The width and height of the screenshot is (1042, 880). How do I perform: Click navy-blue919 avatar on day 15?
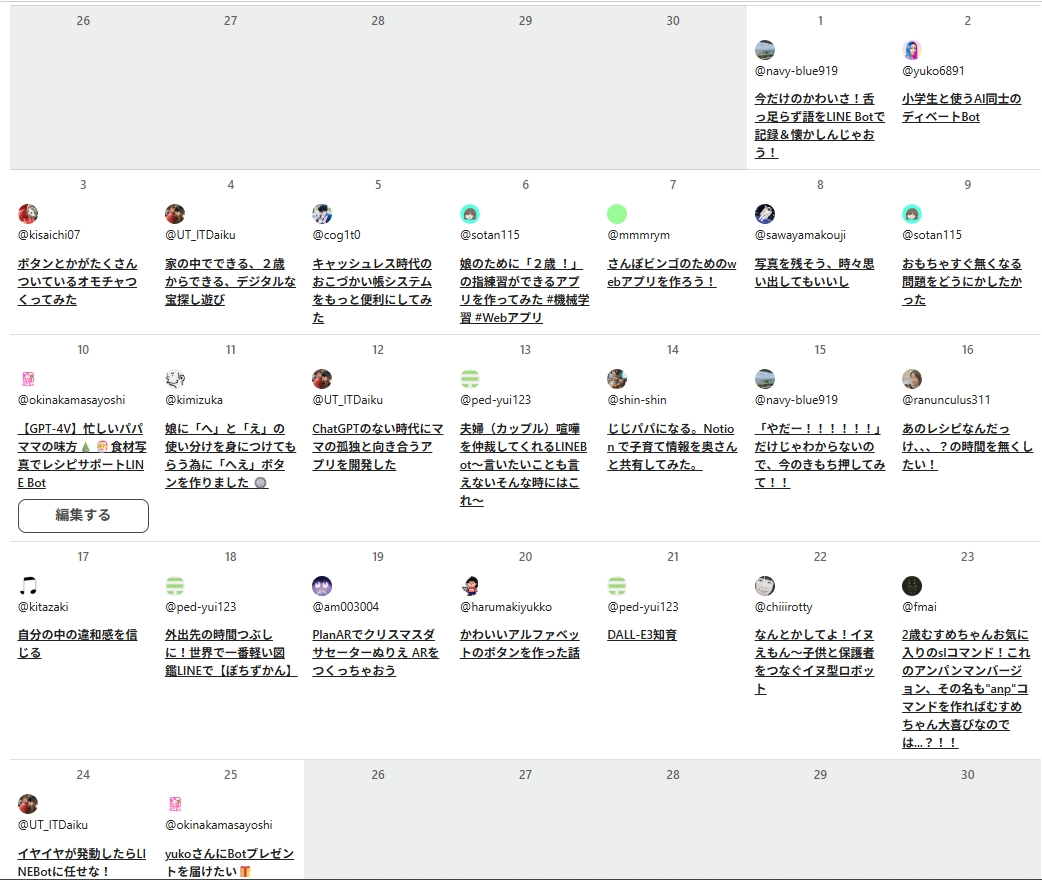click(765, 379)
